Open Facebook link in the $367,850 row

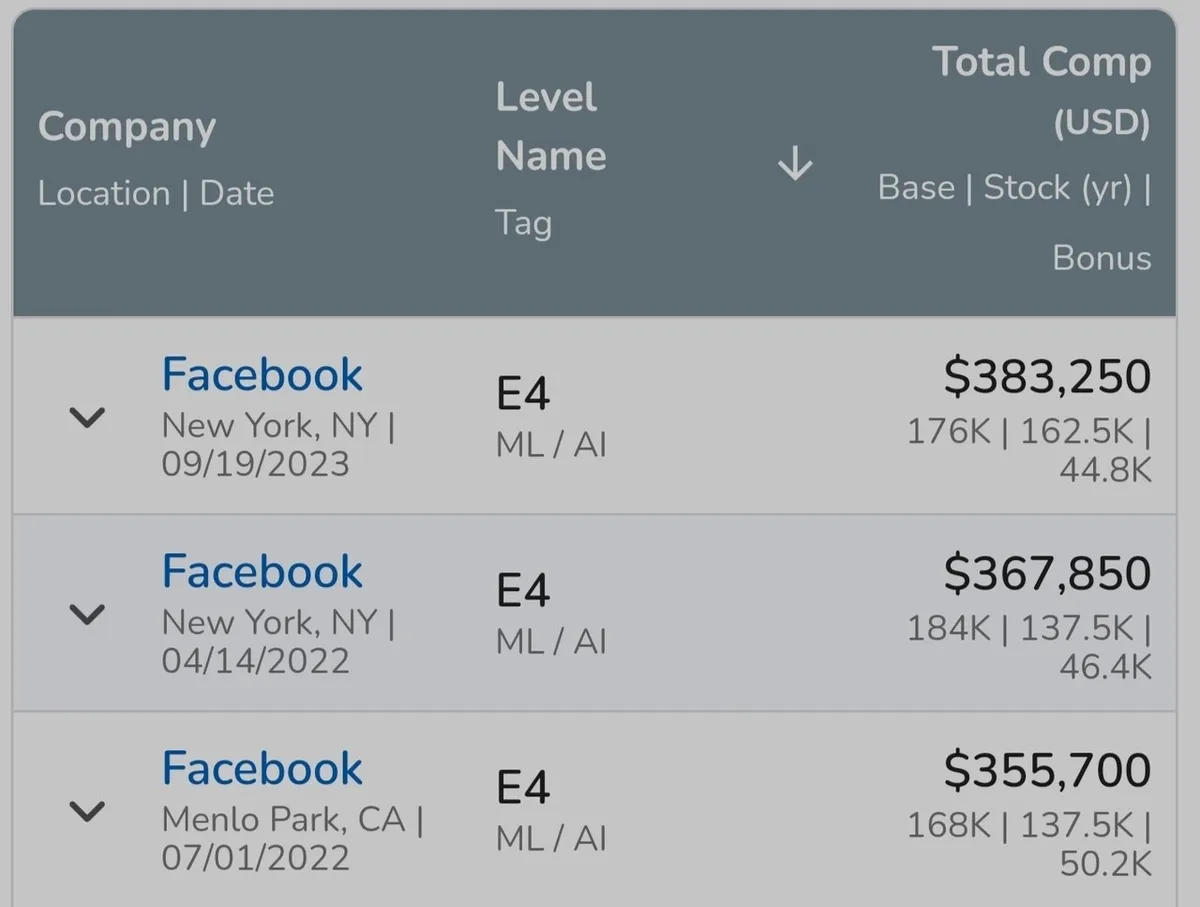(262, 572)
